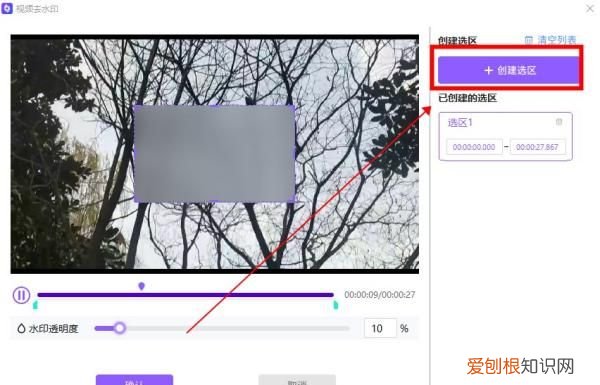The height and width of the screenshot is (385, 600).
Task: Delete 选区1 with its trash icon
Action: (x=559, y=122)
